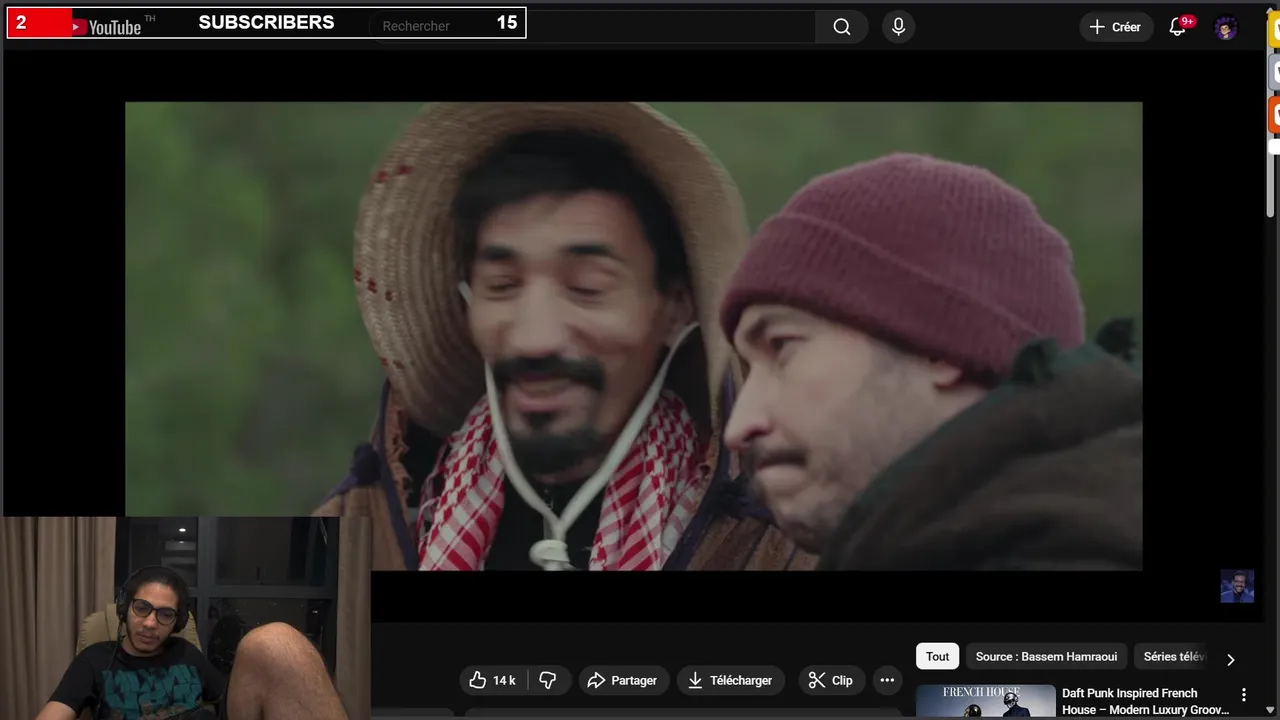Select Source : Bassem Hamraoui chip

(x=1046, y=657)
